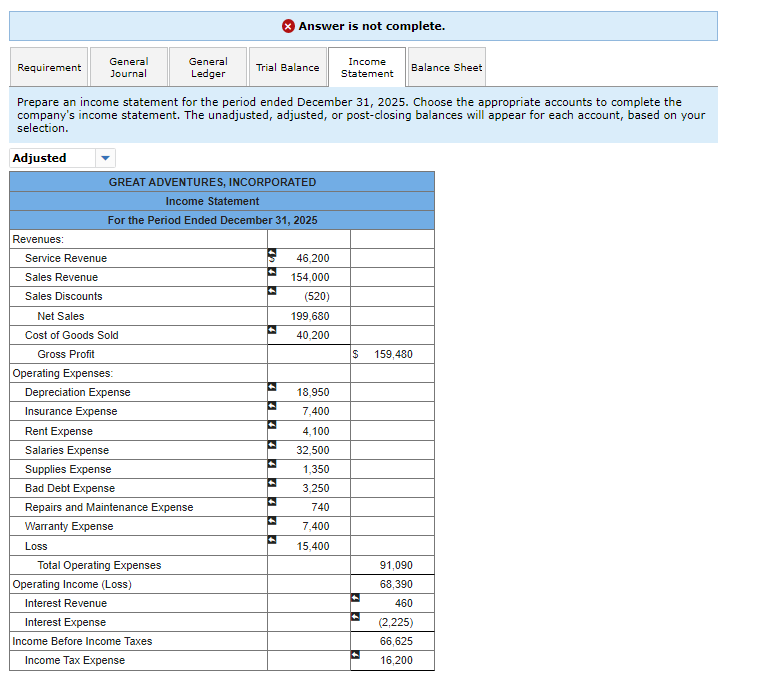Select the Salaries Expense account cell
Screen dimensions: 762x675
[x=139, y=450]
